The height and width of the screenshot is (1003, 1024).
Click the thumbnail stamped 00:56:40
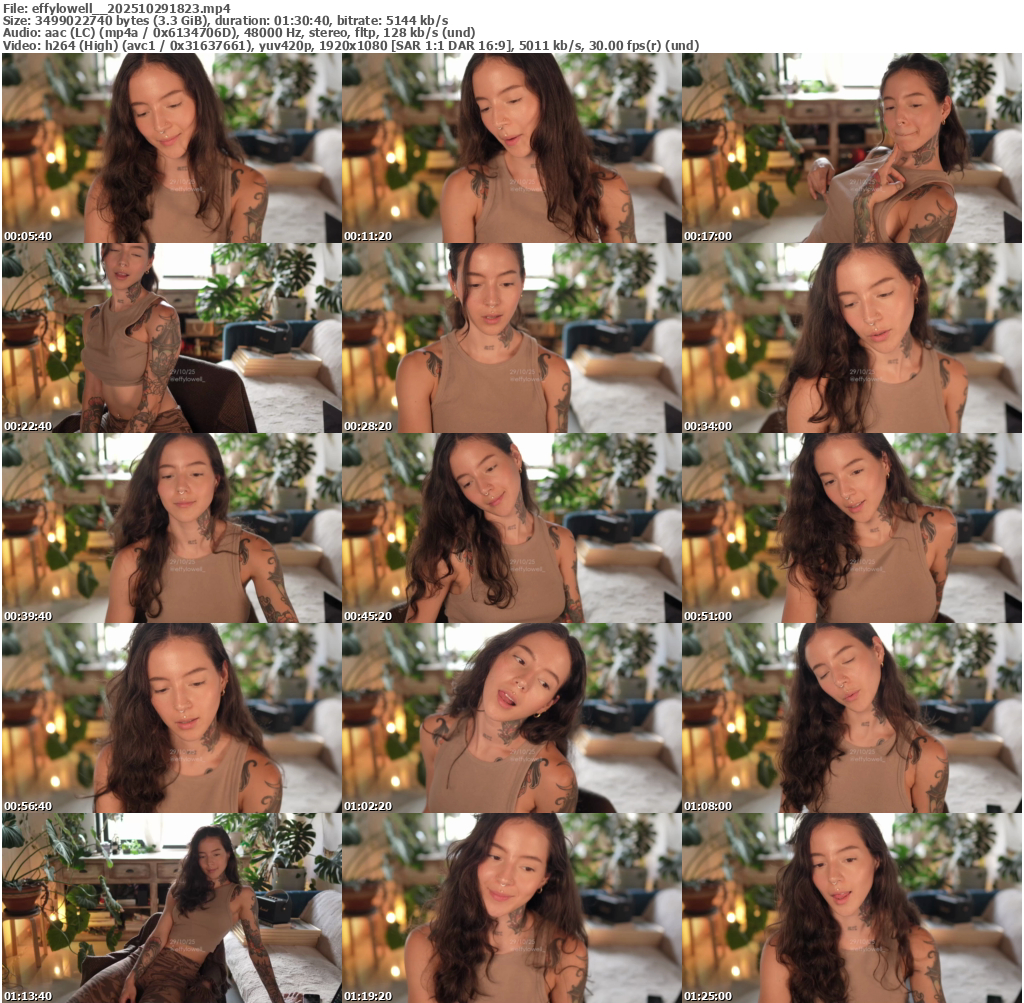point(172,718)
